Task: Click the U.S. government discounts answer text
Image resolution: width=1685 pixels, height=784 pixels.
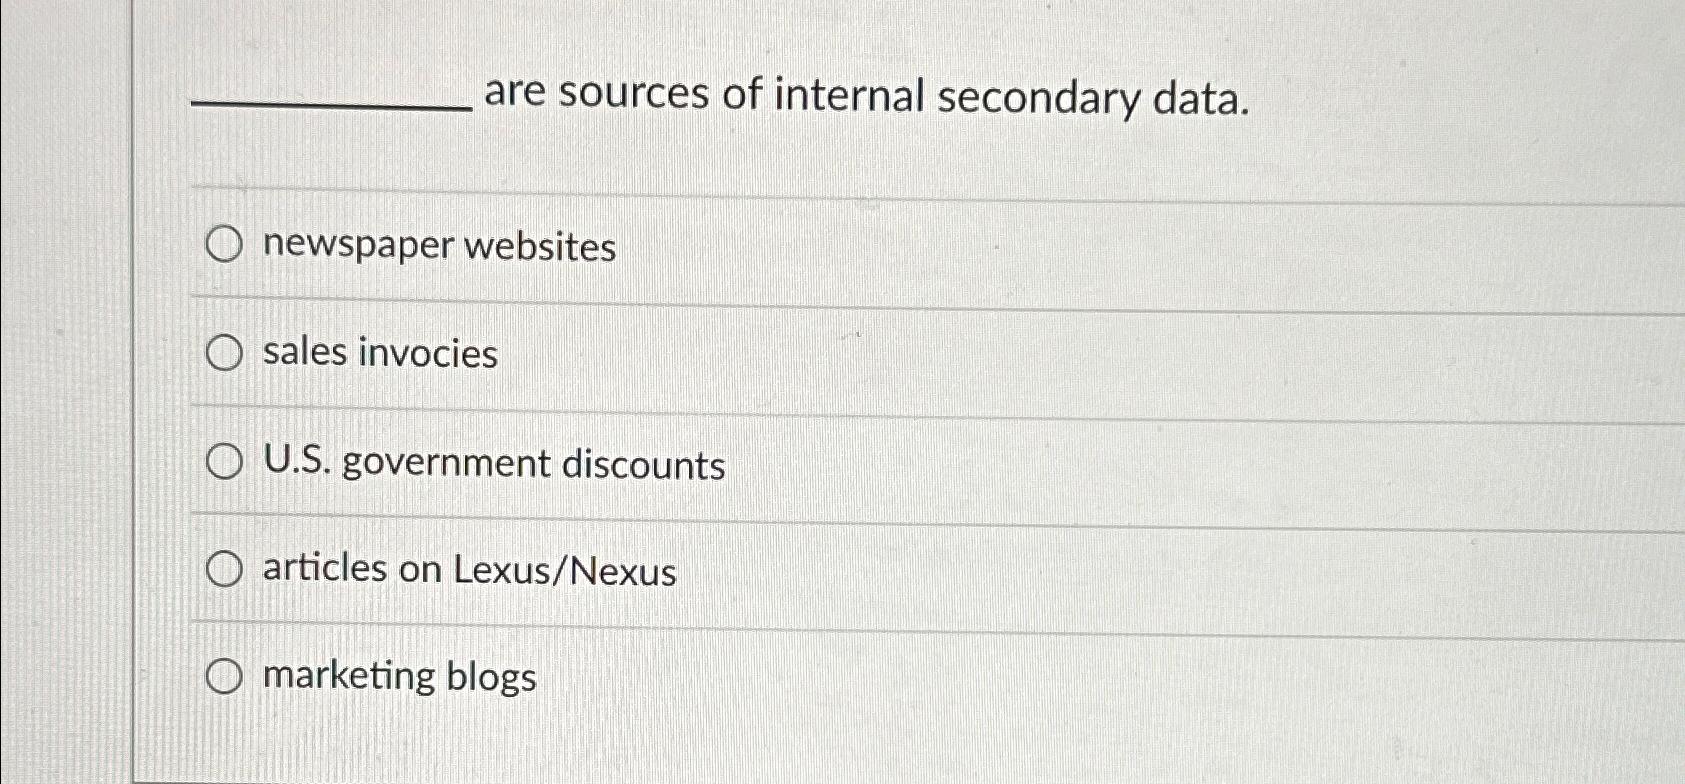Action: pyautogui.click(x=493, y=463)
